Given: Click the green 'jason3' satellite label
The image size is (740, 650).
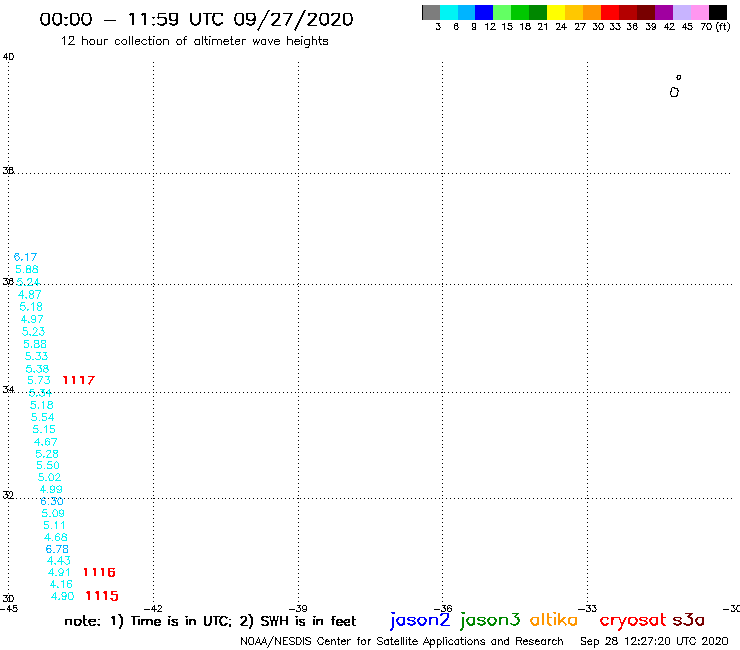Looking at the screenshot, I should click(x=490, y=620).
